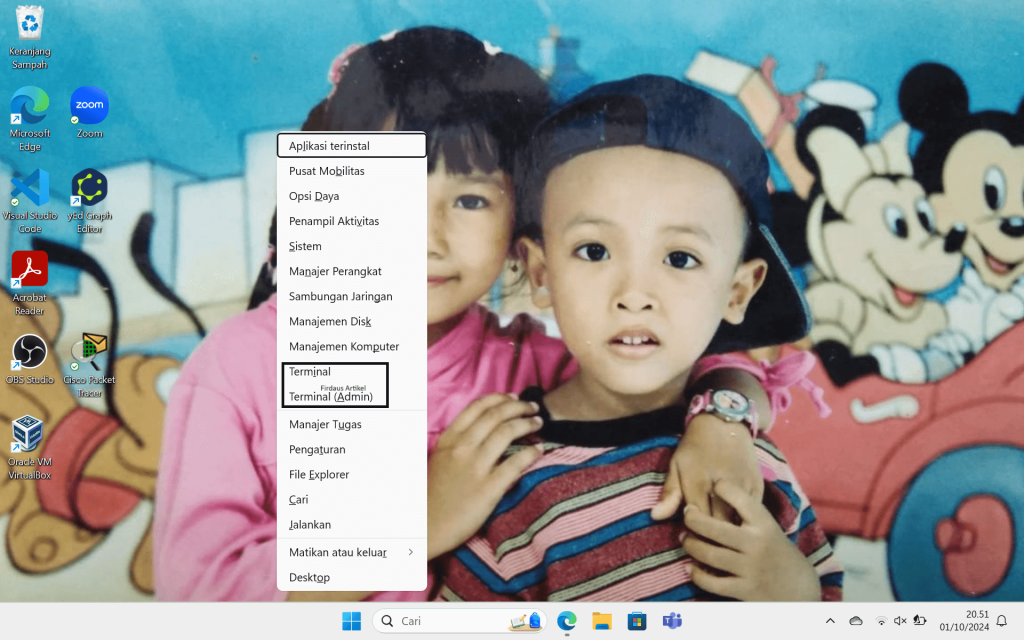Open the Oracle VM VirtualBox icon
The width and height of the screenshot is (1024, 640).
tap(30, 436)
